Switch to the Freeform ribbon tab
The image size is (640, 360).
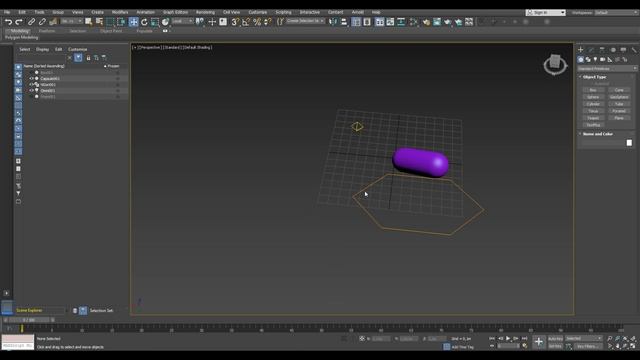coord(47,31)
